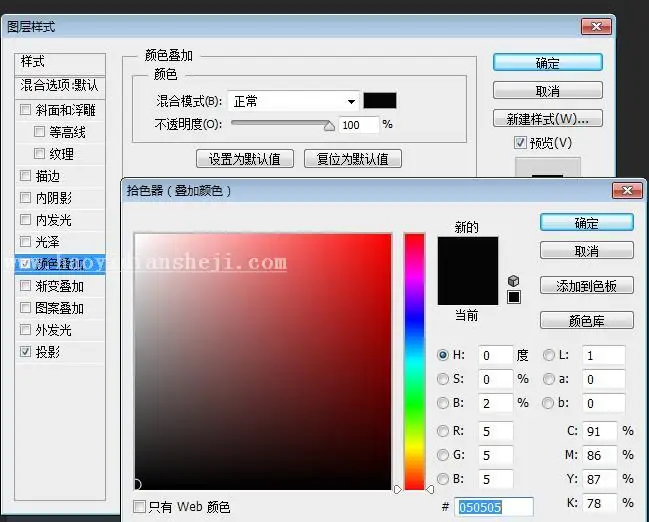Select the G: green radio button
This screenshot has width=649, height=522.
[x=442, y=455]
